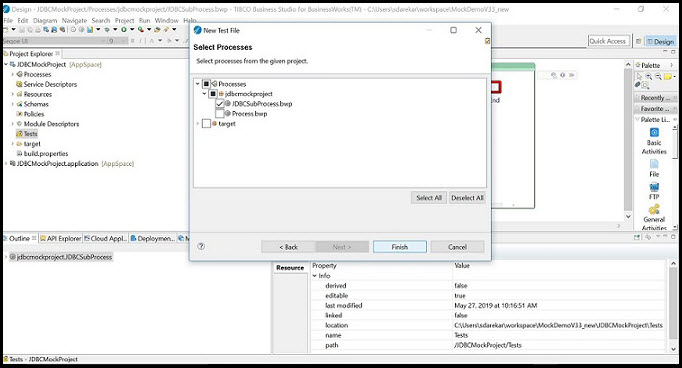Open the Search menu
This screenshot has width=682, height=368.
tap(101, 20)
